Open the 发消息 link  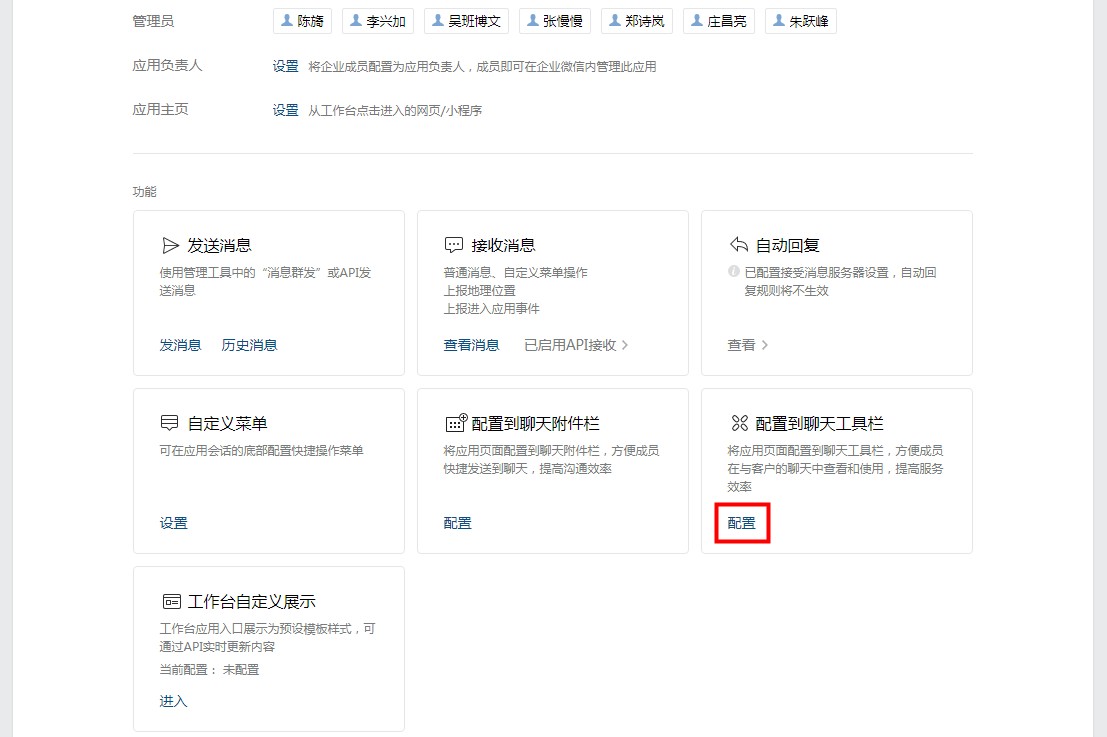(x=180, y=345)
